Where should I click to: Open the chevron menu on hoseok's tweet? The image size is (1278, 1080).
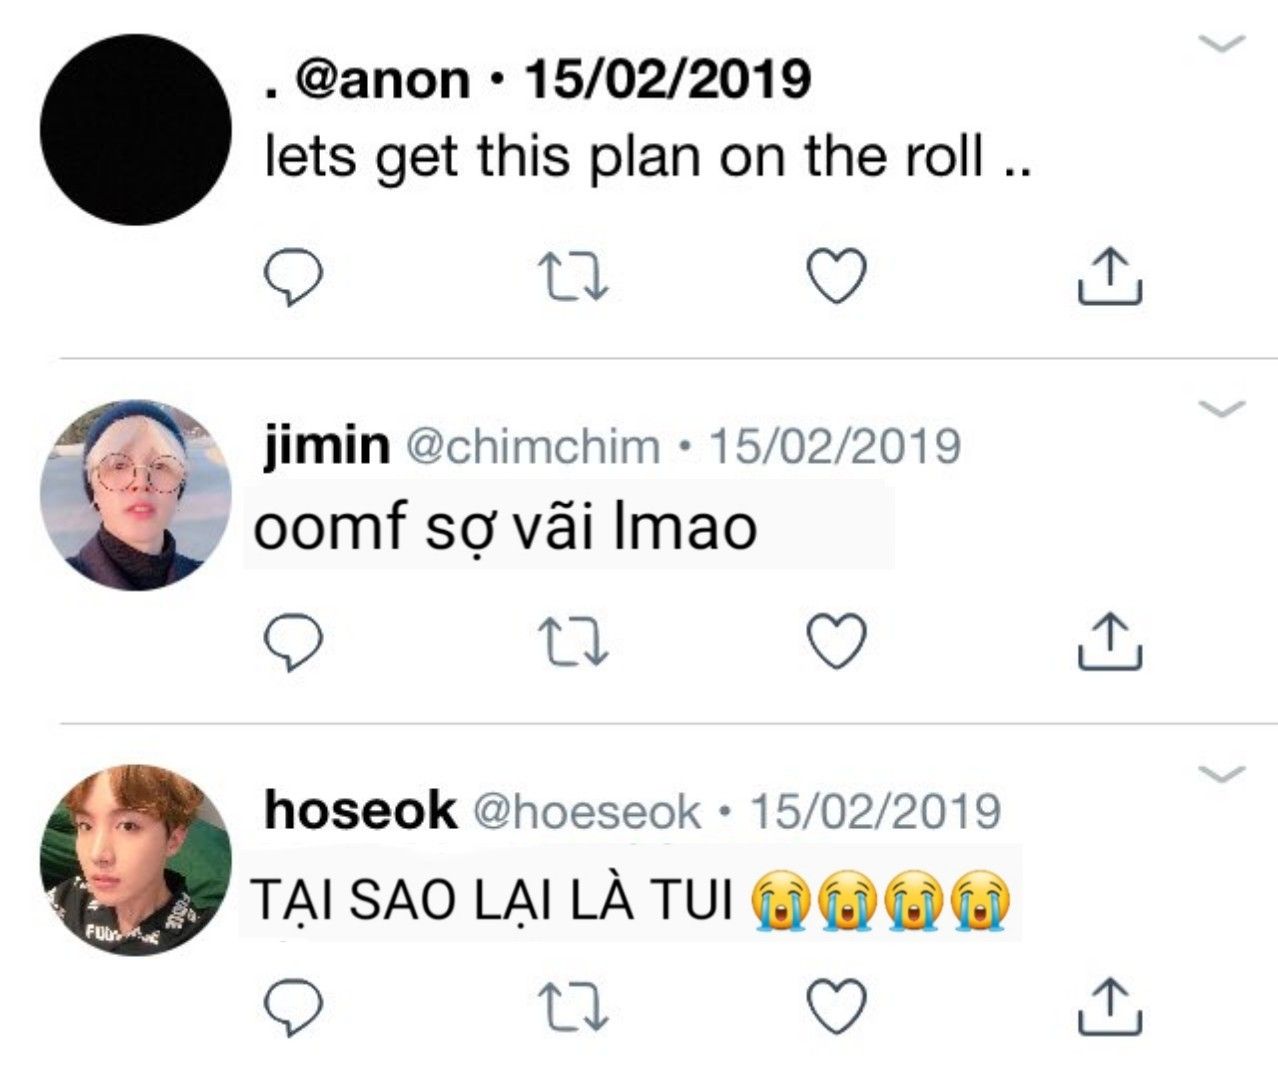point(1221,773)
